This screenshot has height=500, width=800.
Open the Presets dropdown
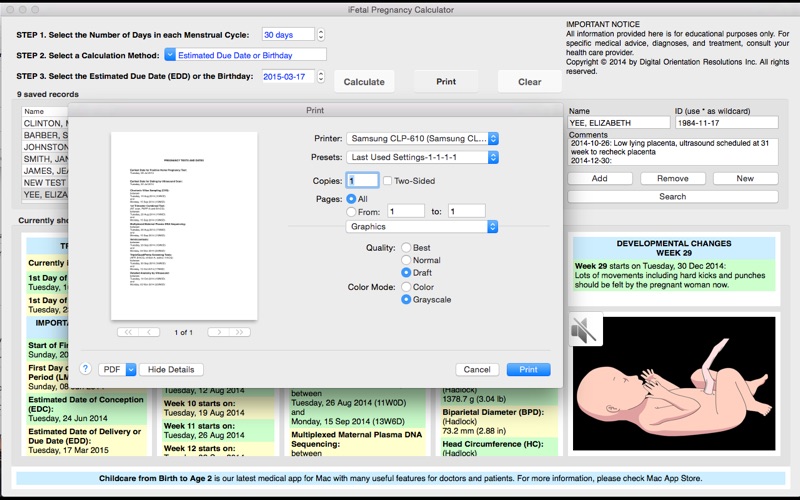coord(422,157)
